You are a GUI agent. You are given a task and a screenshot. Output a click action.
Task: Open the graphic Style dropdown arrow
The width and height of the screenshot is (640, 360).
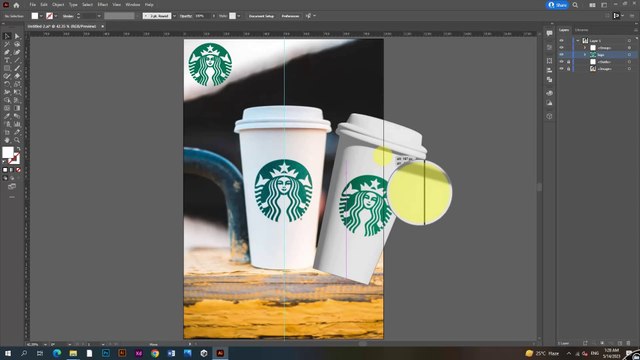[x=239, y=16]
